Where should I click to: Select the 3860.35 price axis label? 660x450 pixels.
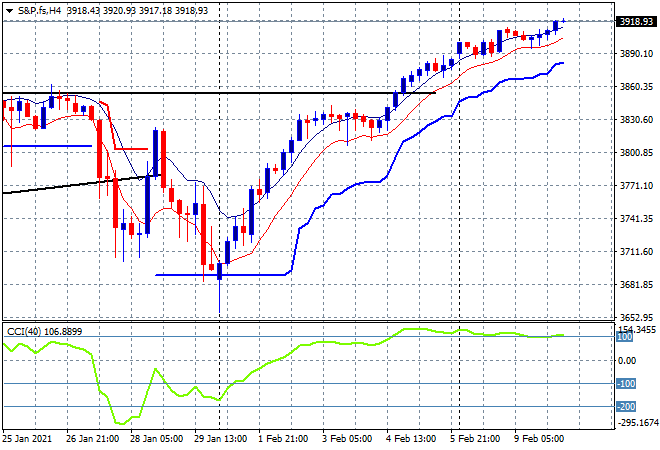636,86
